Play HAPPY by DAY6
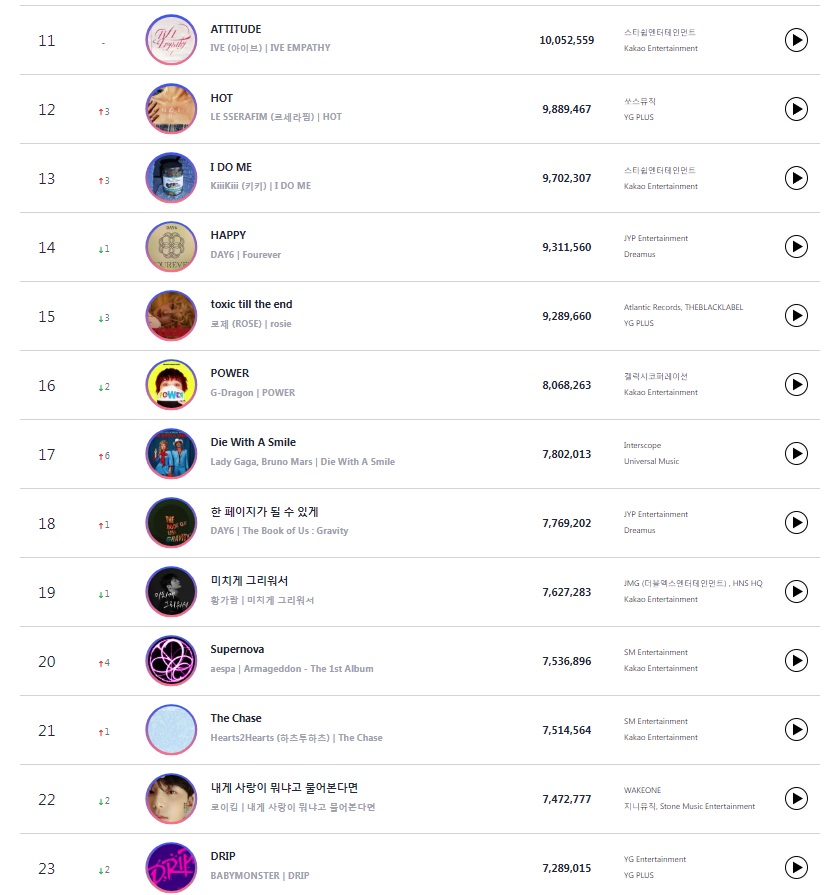 pos(796,247)
